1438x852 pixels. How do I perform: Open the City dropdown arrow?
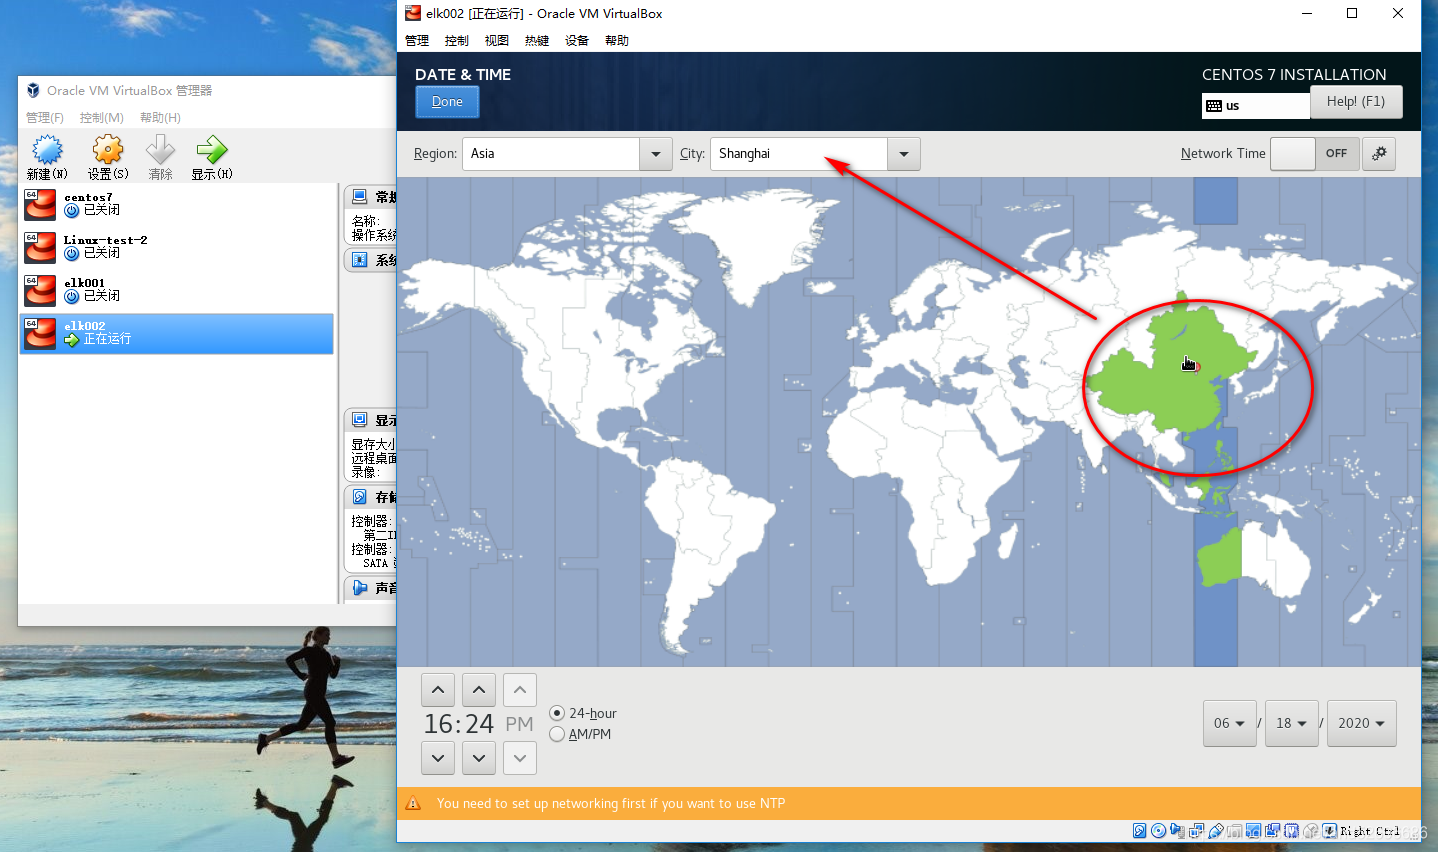pyautogui.click(x=903, y=154)
